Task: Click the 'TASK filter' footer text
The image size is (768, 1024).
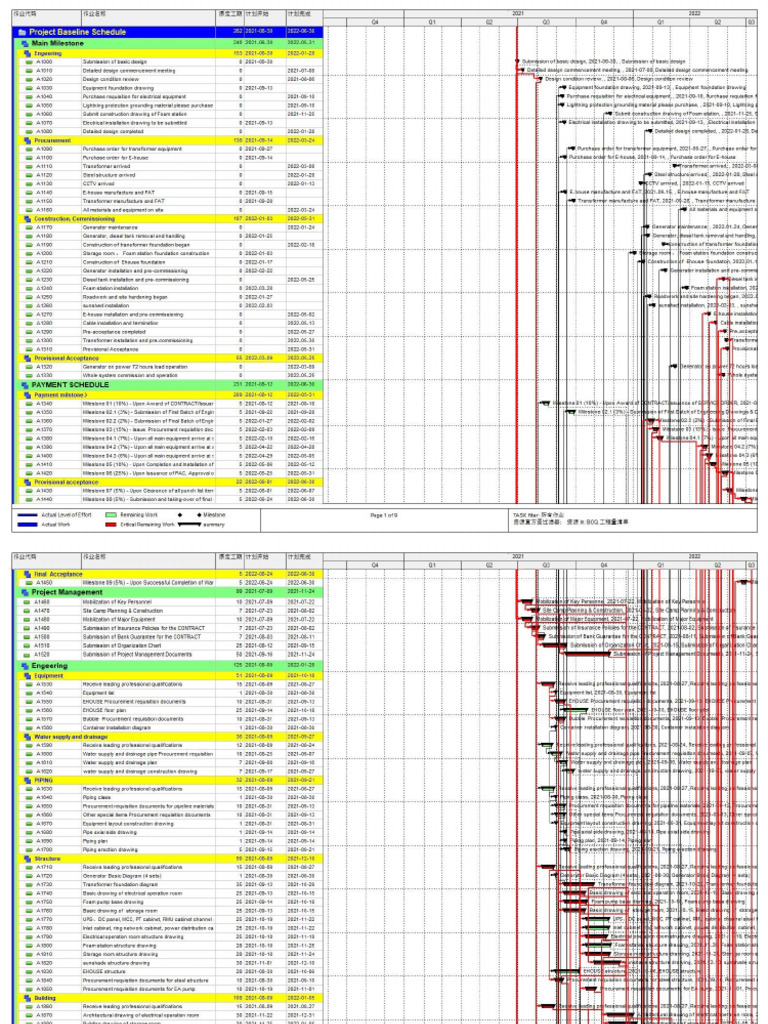Action: (538, 515)
